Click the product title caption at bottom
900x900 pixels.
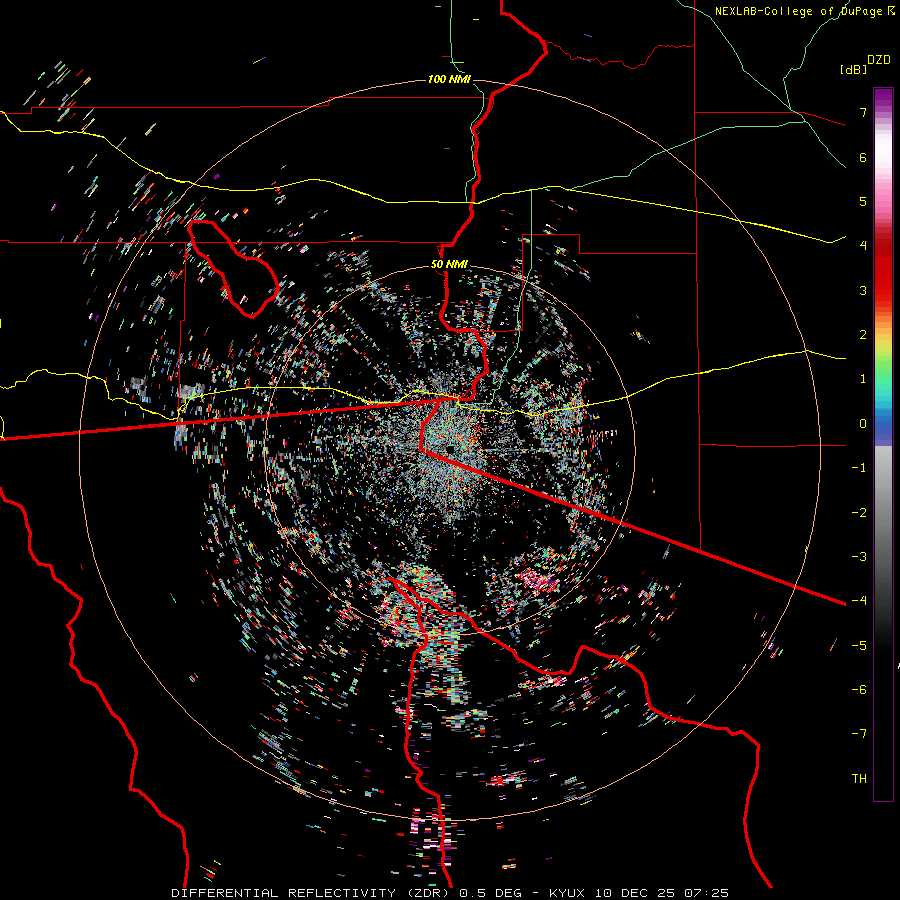(450, 893)
